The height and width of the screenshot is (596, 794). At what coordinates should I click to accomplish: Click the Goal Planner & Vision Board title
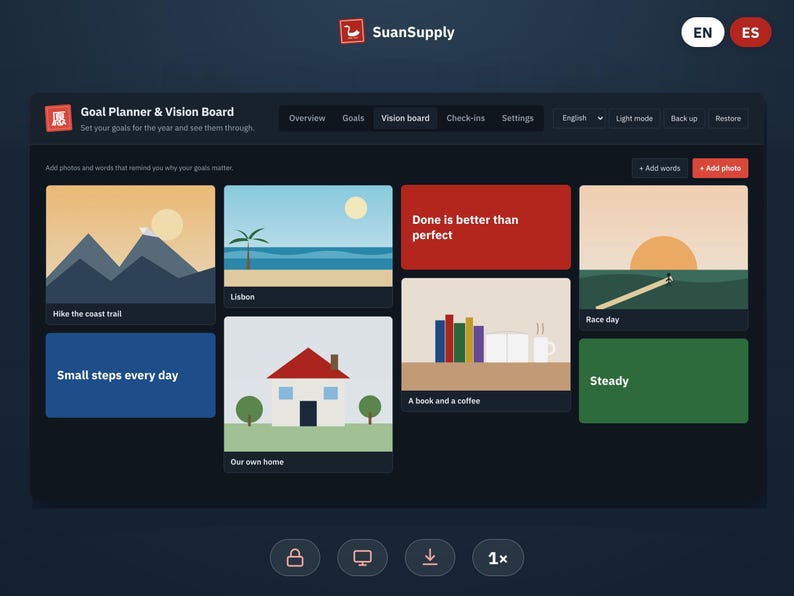click(157, 112)
